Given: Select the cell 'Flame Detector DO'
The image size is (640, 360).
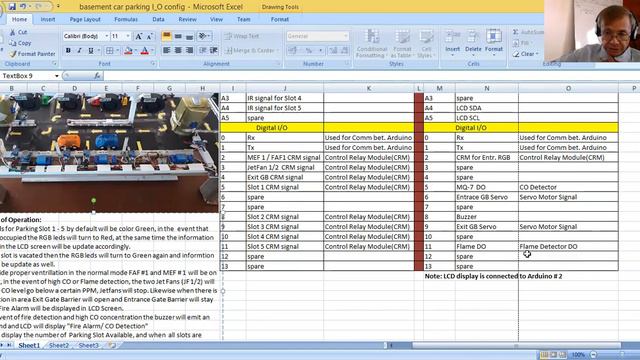Looking at the screenshot, I should point(568,247).
